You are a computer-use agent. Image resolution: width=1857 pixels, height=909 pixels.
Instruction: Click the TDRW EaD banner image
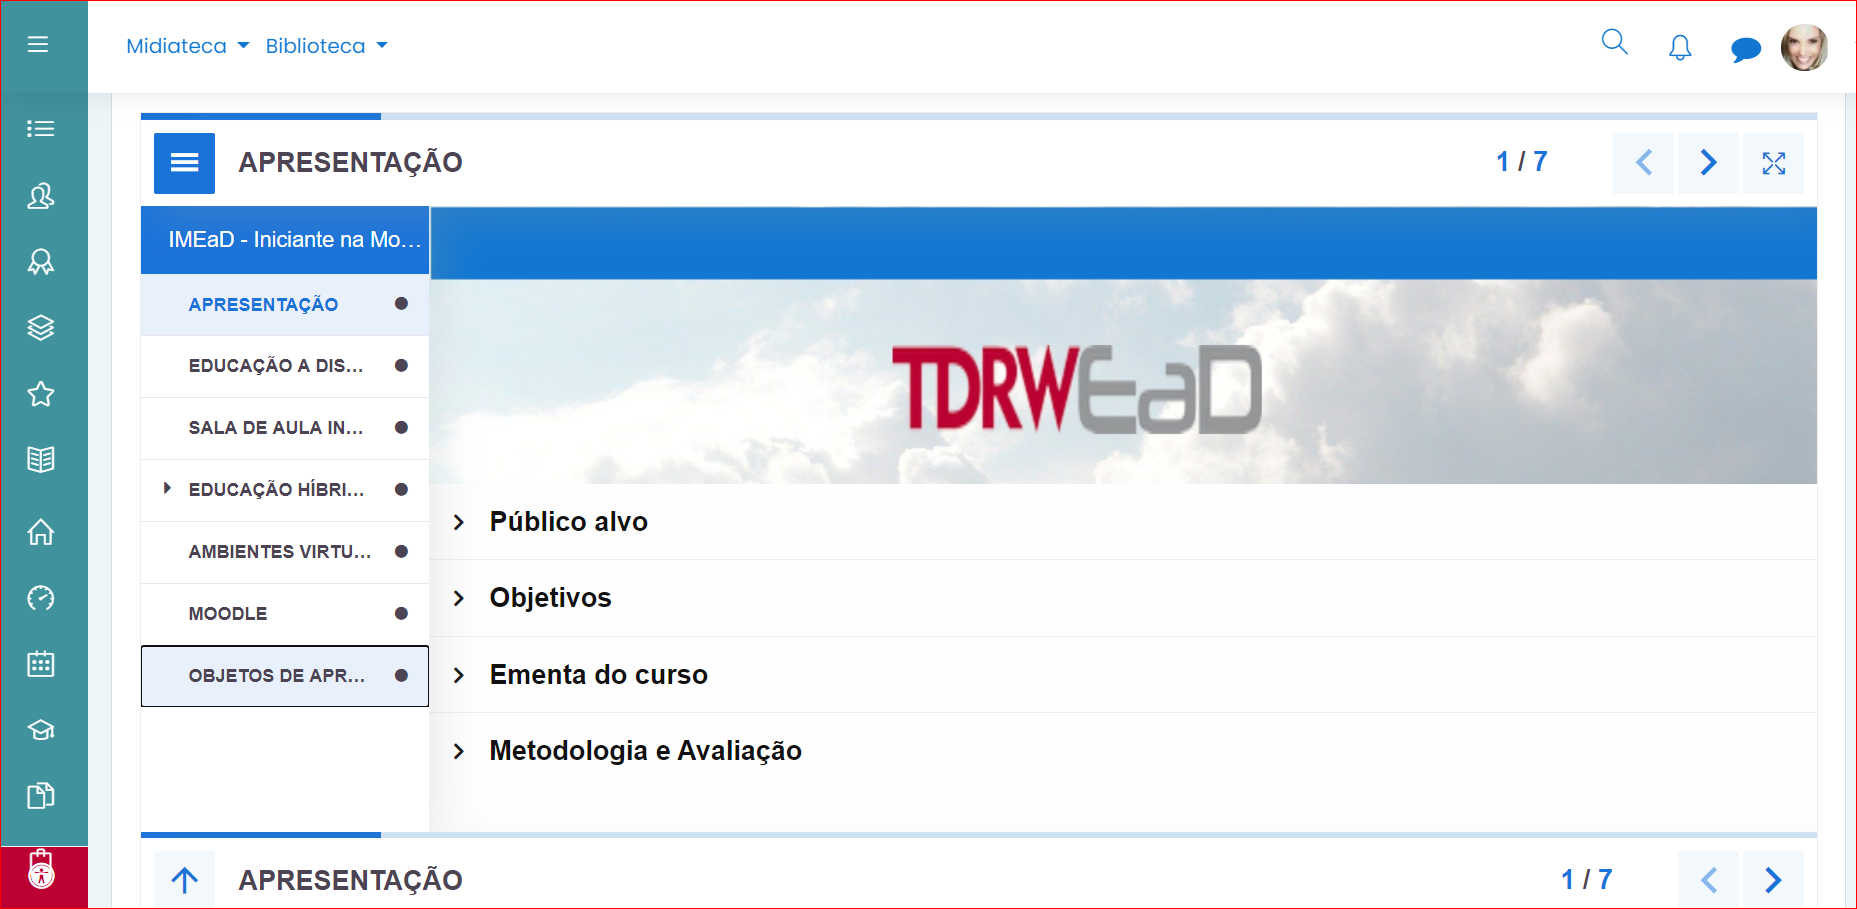(x=1123, y=382)
